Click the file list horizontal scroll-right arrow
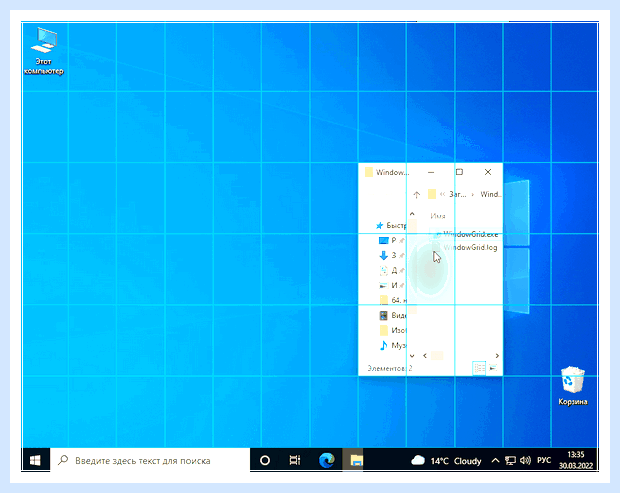Image resolution: width=620 pixels, height=493 pixels. (x=497, y=356)
